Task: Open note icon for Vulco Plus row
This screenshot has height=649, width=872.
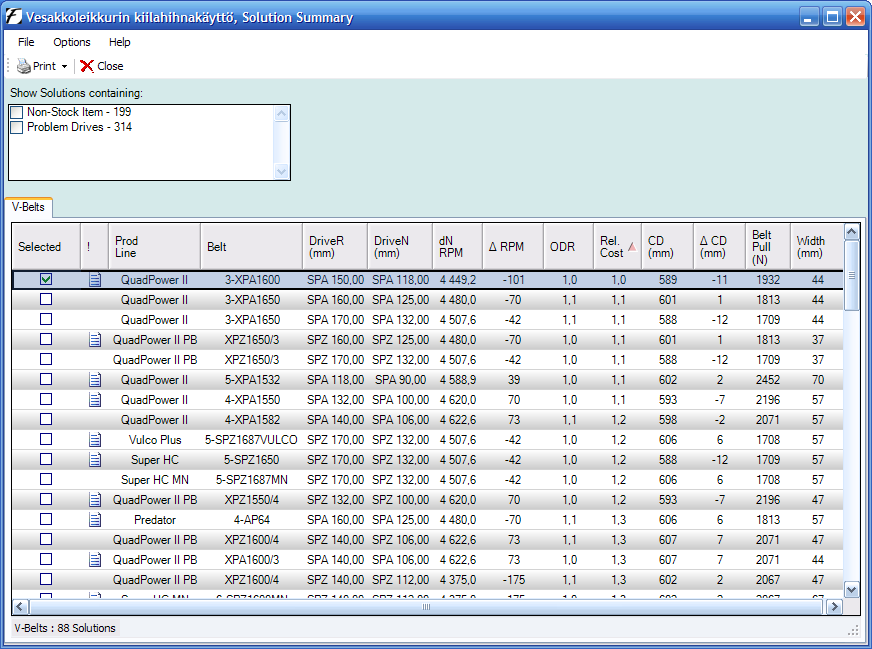Action: pyautogui.click(x=95, y=440)
